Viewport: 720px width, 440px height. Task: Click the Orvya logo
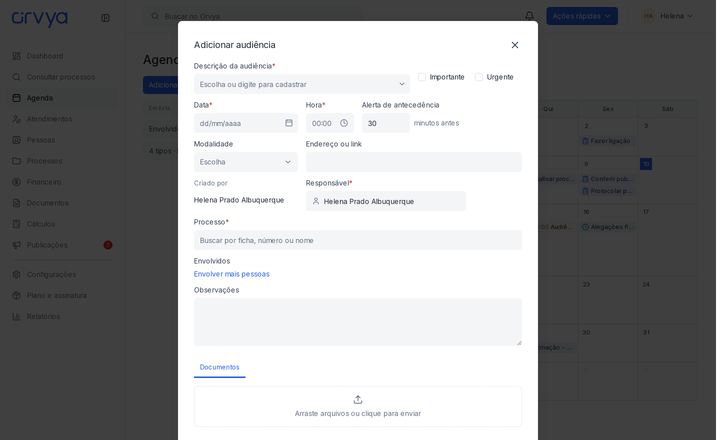point(39,18)
